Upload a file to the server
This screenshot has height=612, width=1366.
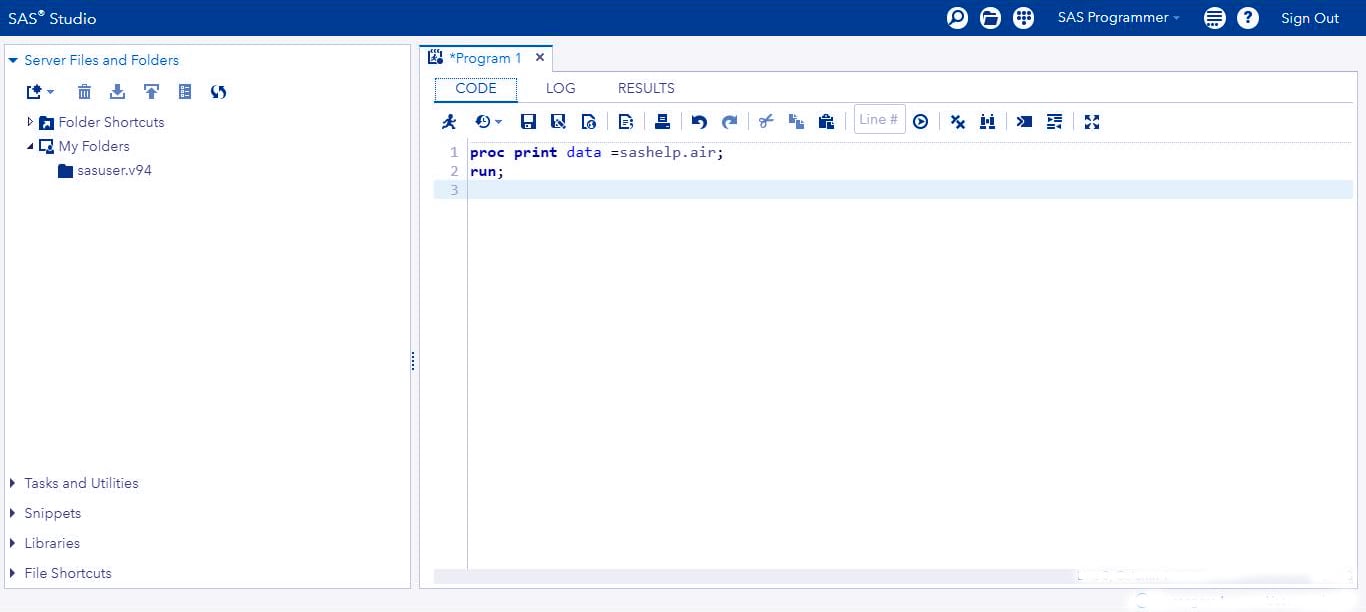[151, 91]
